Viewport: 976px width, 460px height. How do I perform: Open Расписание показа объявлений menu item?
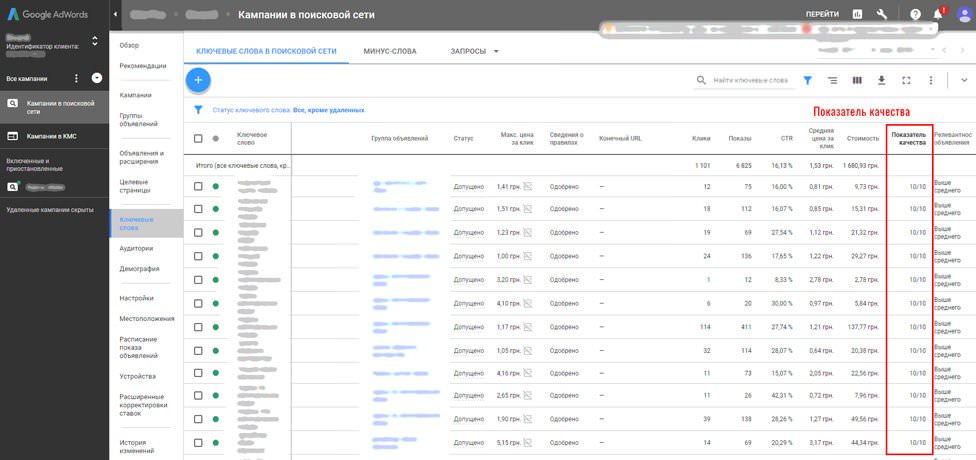pos(140,347)
